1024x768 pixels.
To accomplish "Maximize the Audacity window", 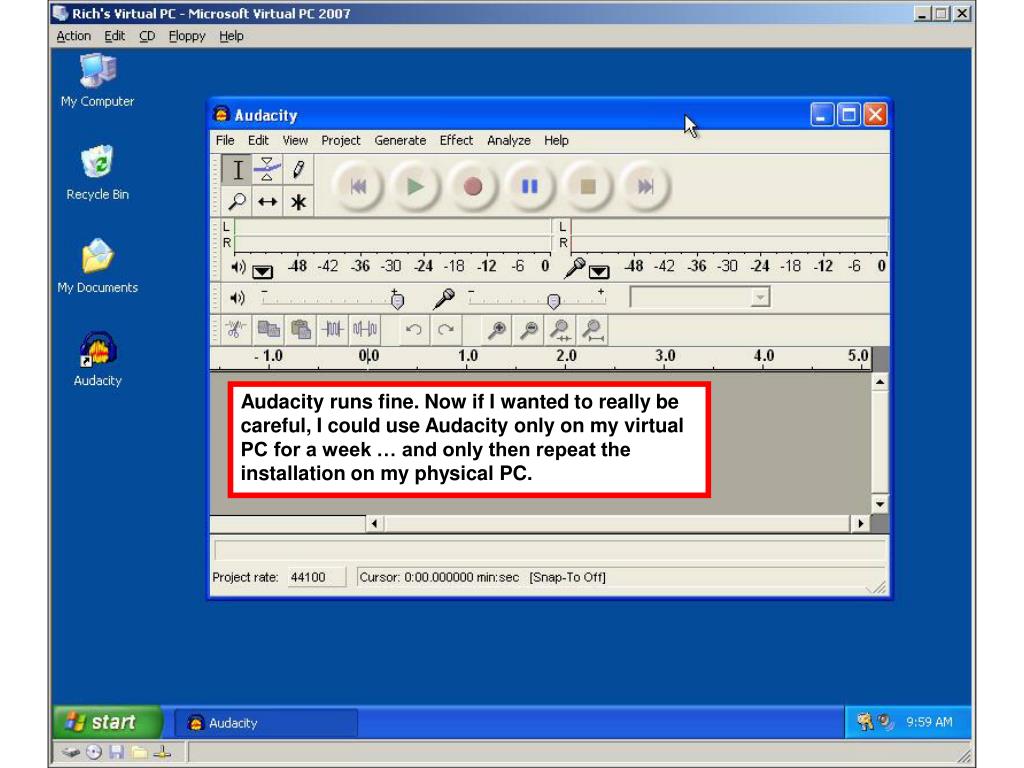I will coord(848,115).
